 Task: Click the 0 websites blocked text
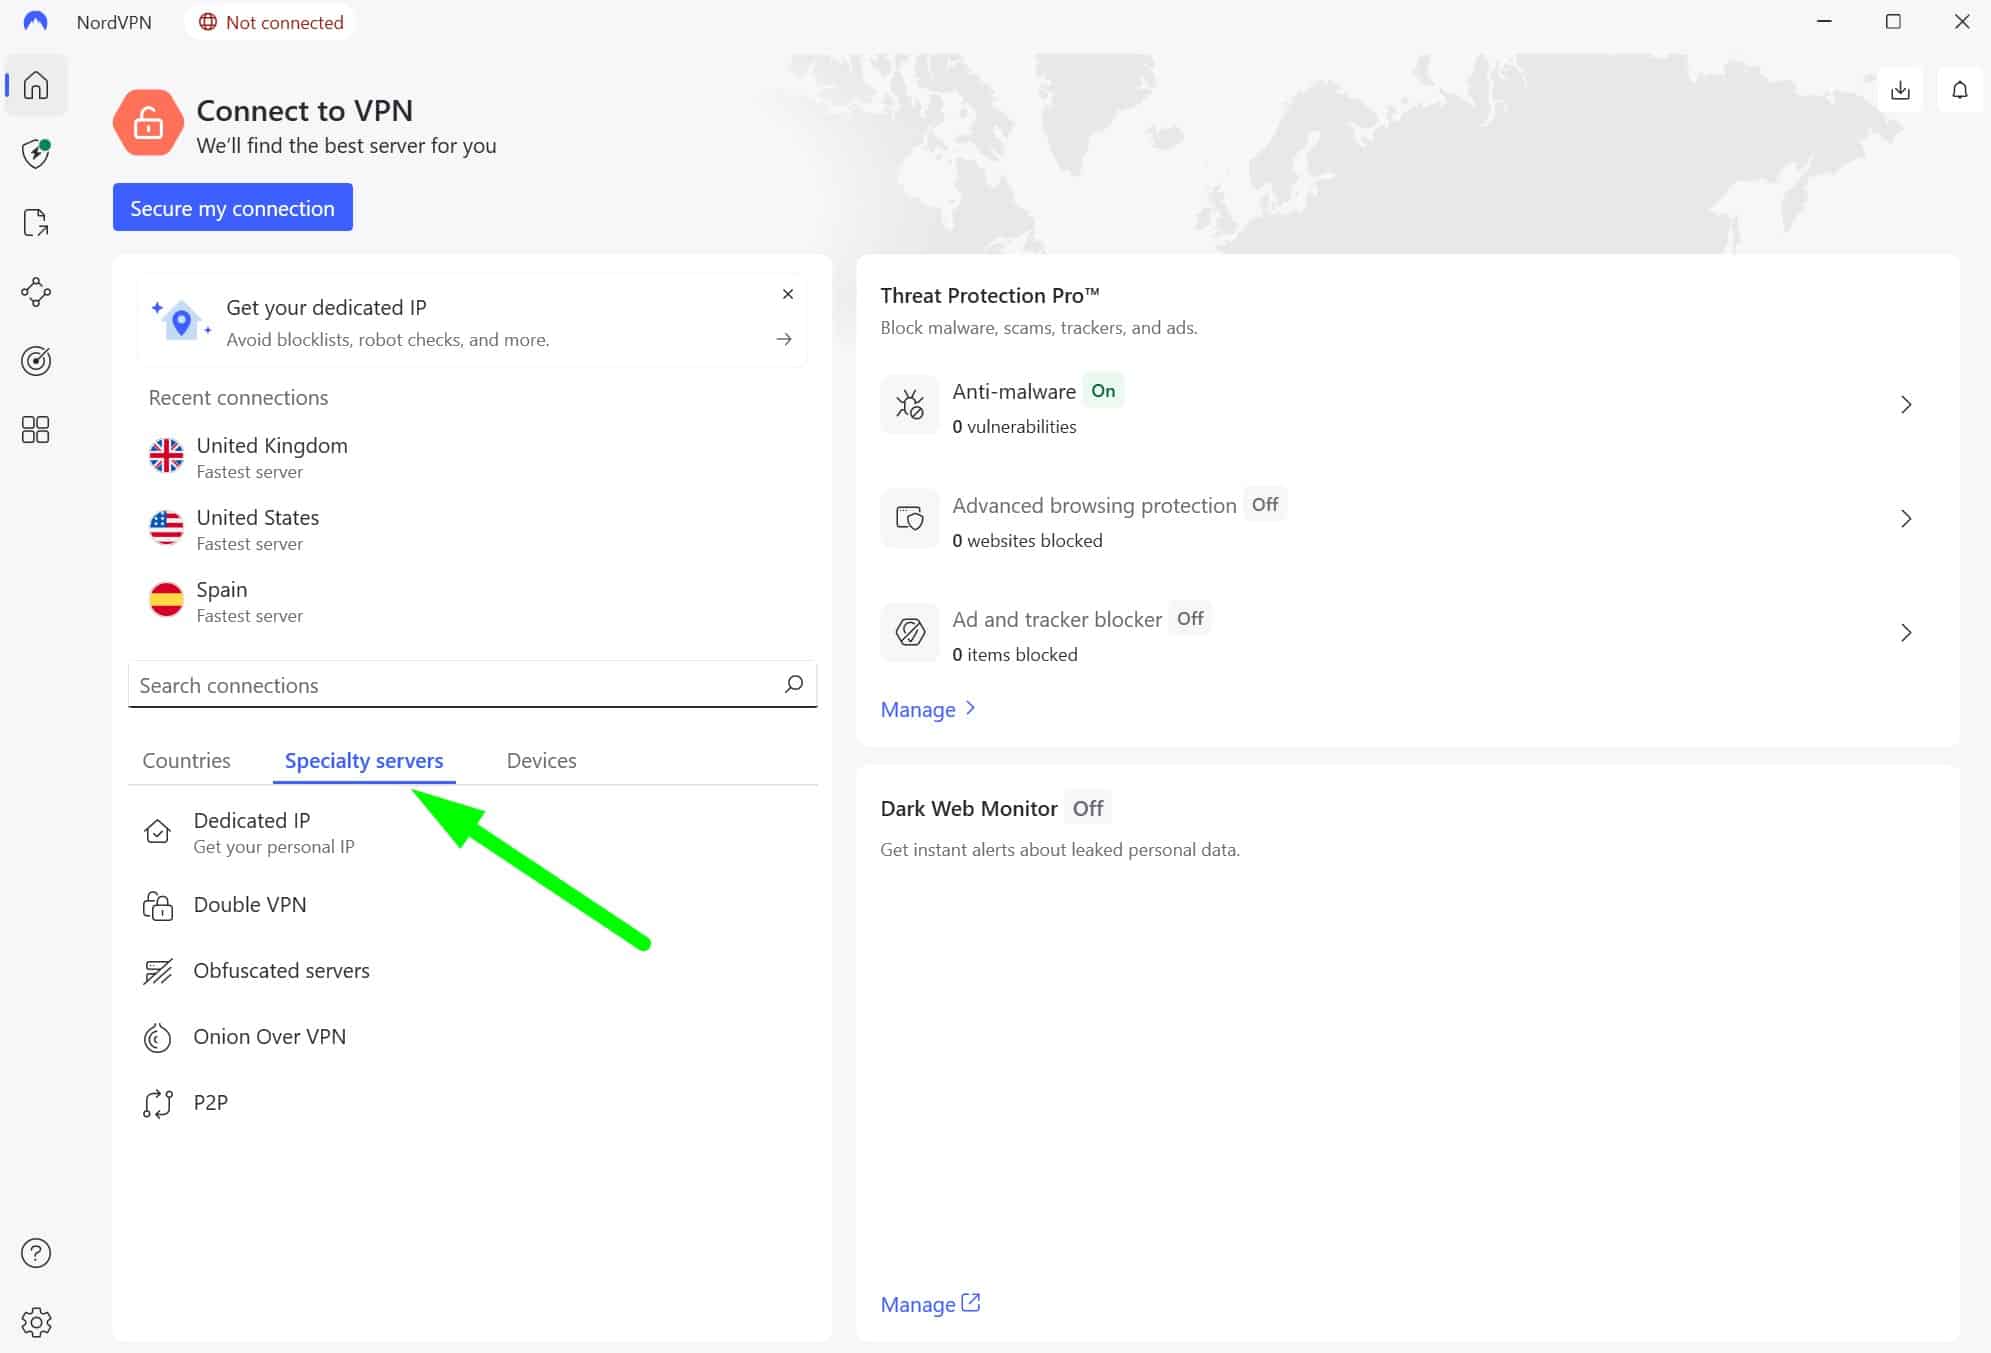[x=1027, y=540]
